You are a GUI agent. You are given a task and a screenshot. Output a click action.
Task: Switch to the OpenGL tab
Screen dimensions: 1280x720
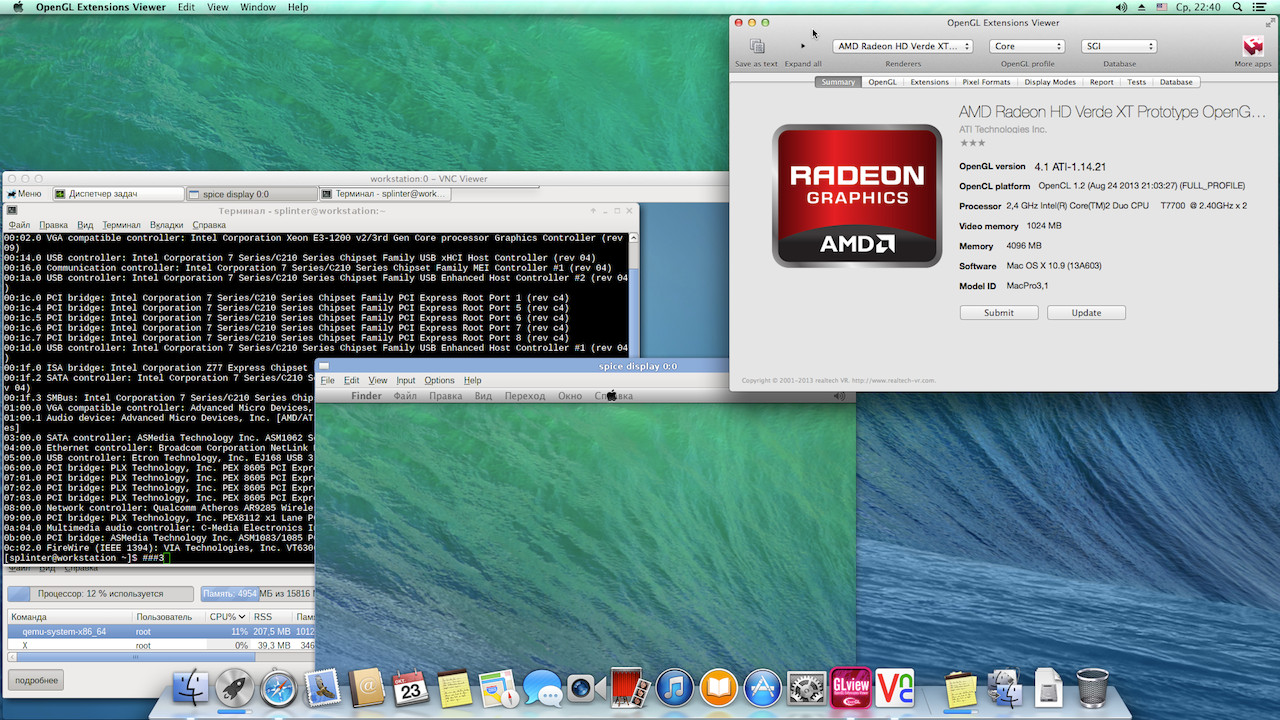(882, 82)
